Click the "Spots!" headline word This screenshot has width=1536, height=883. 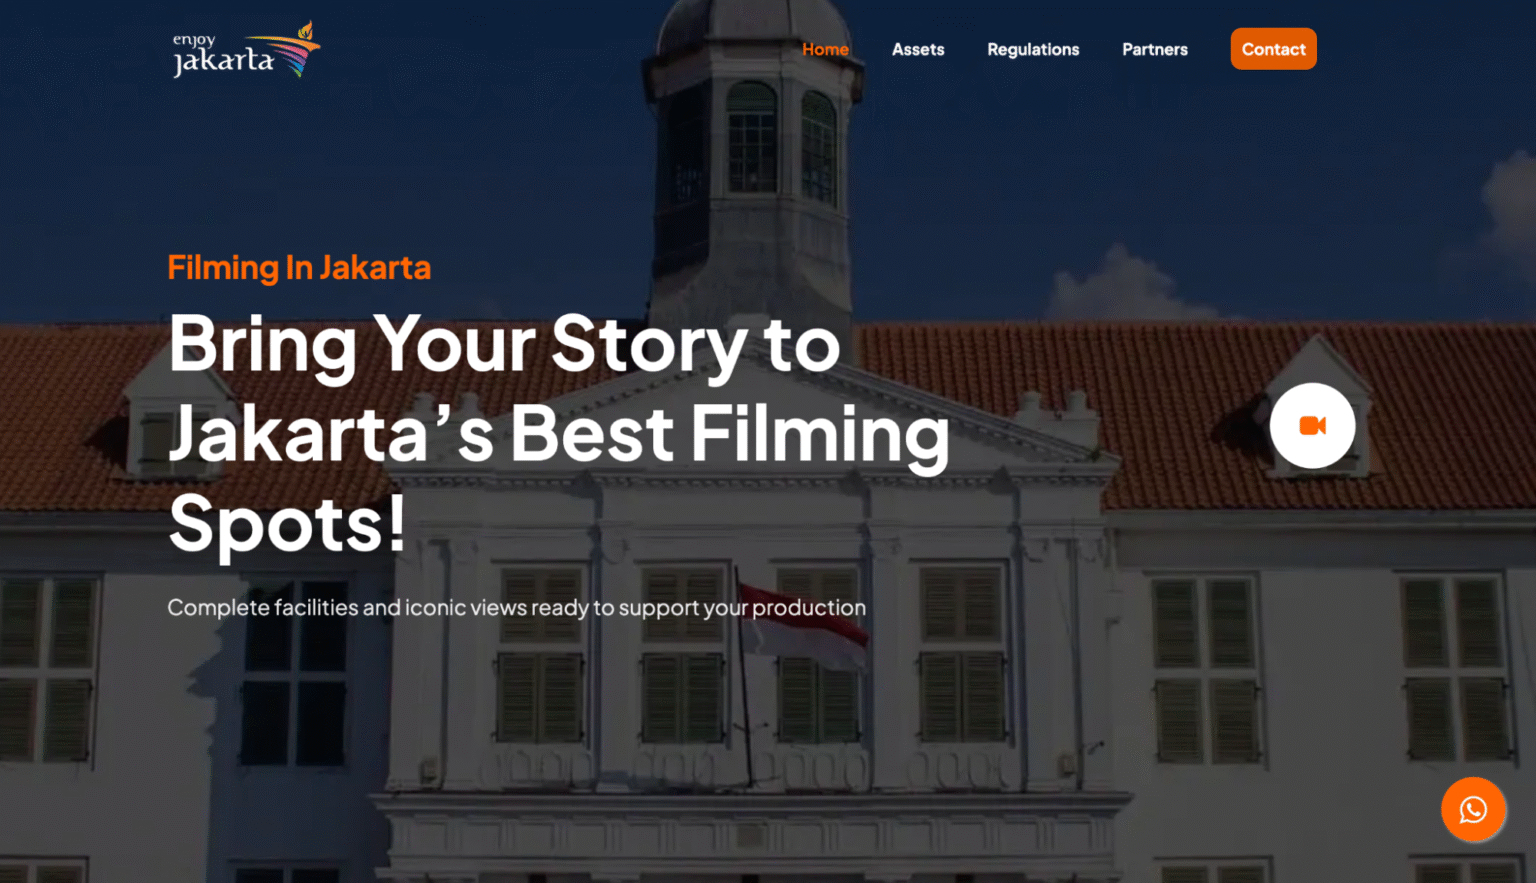point(287,523)
